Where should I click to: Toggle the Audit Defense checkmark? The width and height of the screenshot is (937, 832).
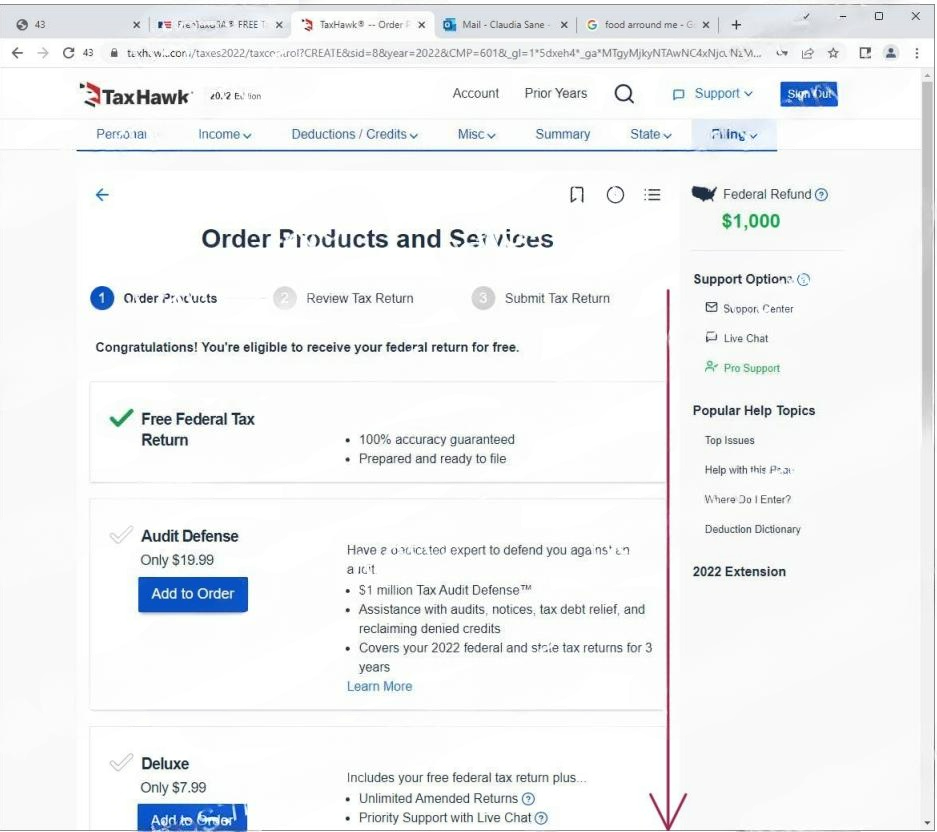pos(121,534)
